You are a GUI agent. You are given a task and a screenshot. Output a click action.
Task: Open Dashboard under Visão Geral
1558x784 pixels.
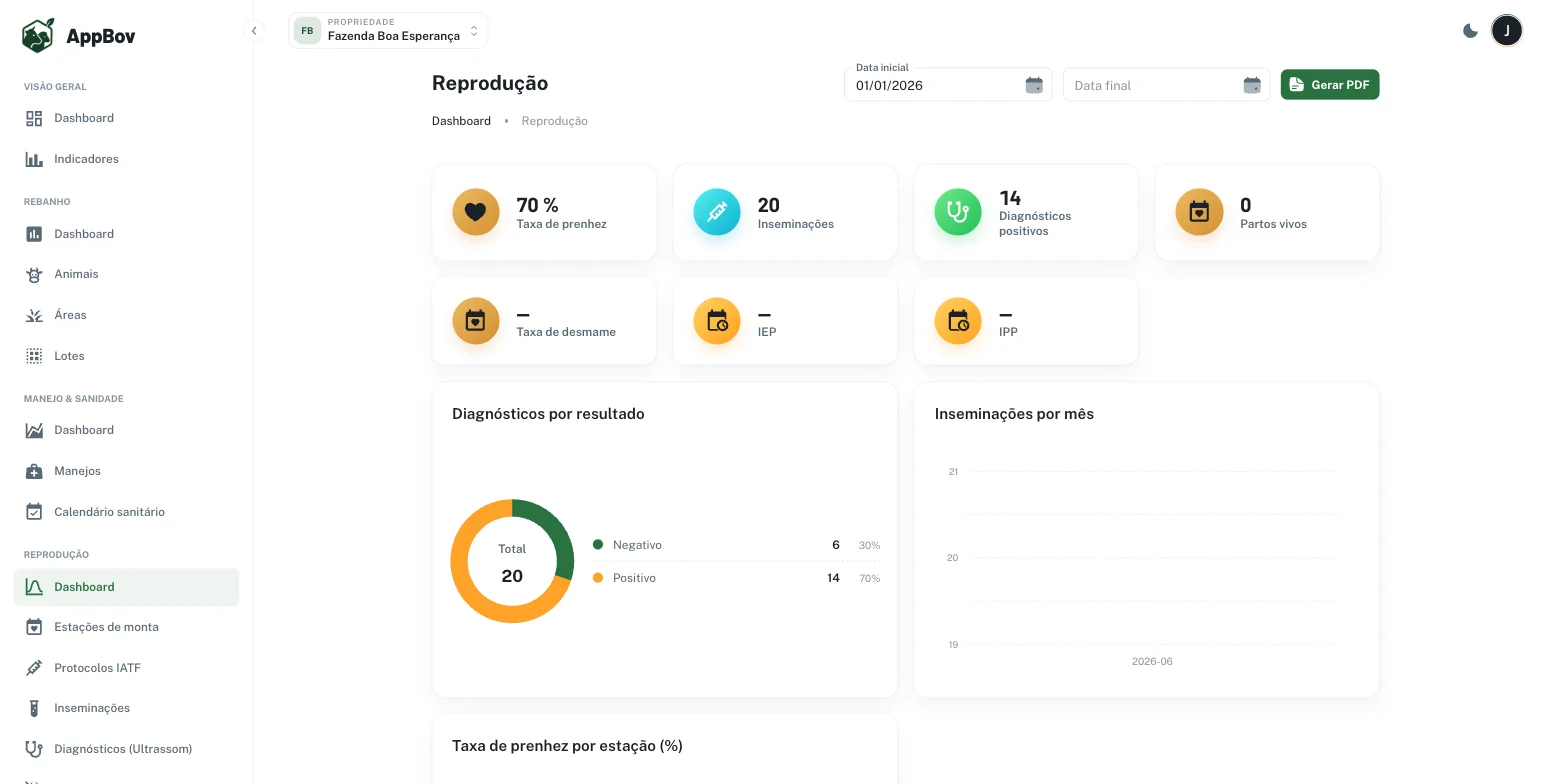pos(126,118)
